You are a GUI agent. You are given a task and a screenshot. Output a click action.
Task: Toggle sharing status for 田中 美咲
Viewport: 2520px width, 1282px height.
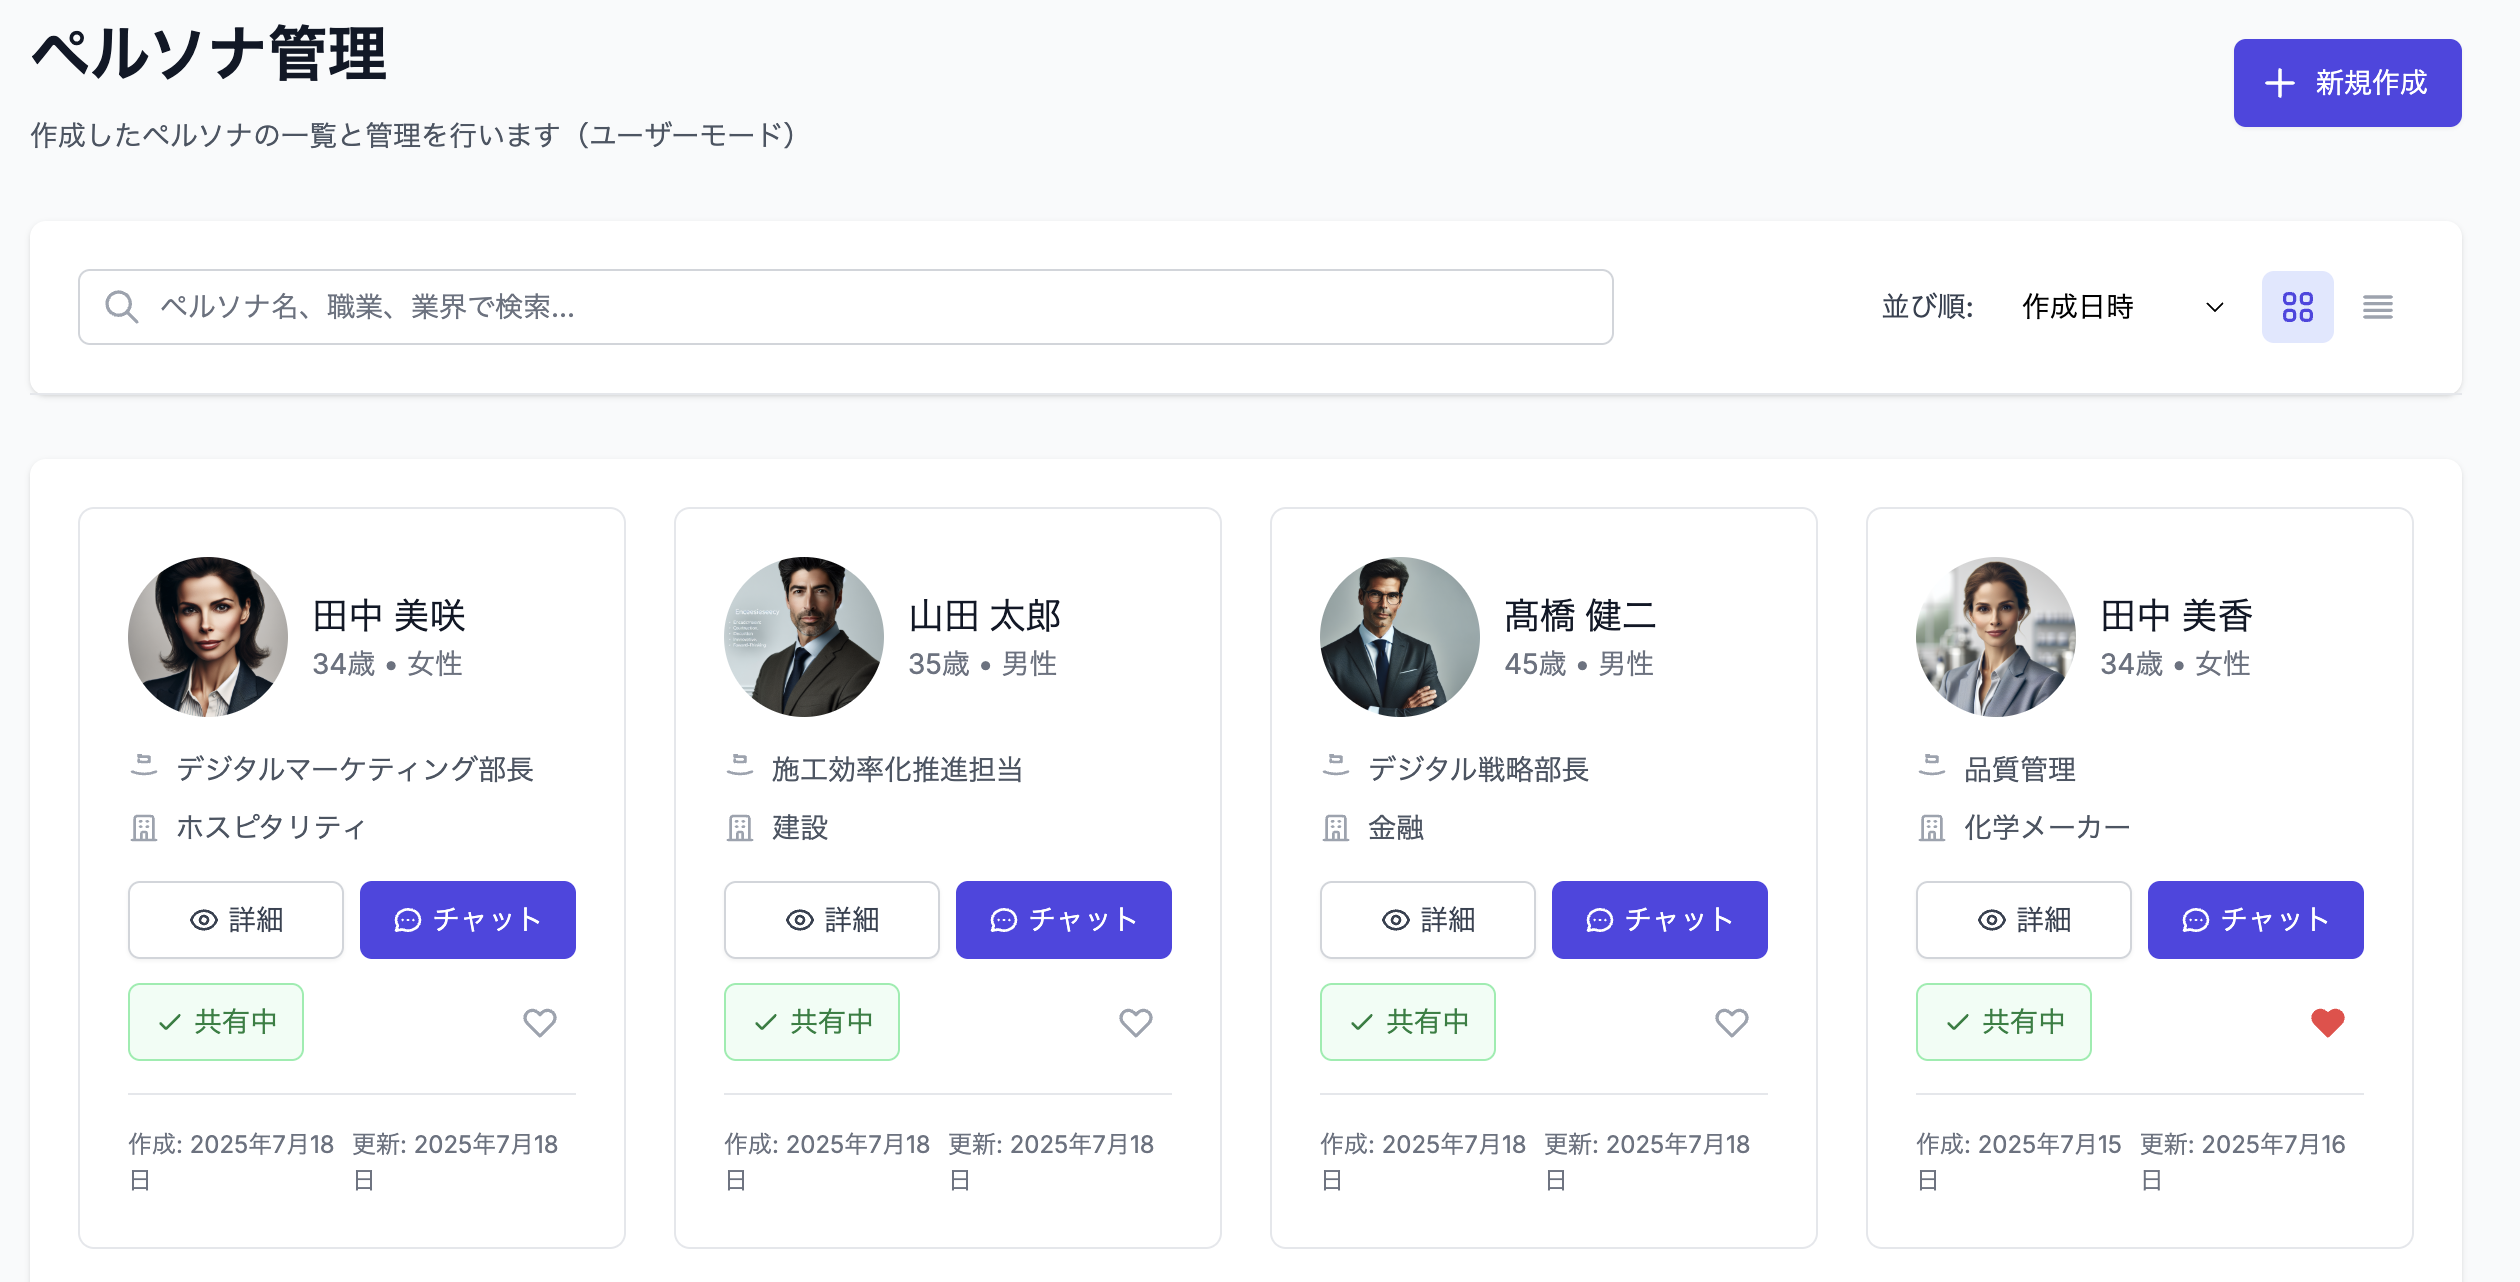[215, 1022]
